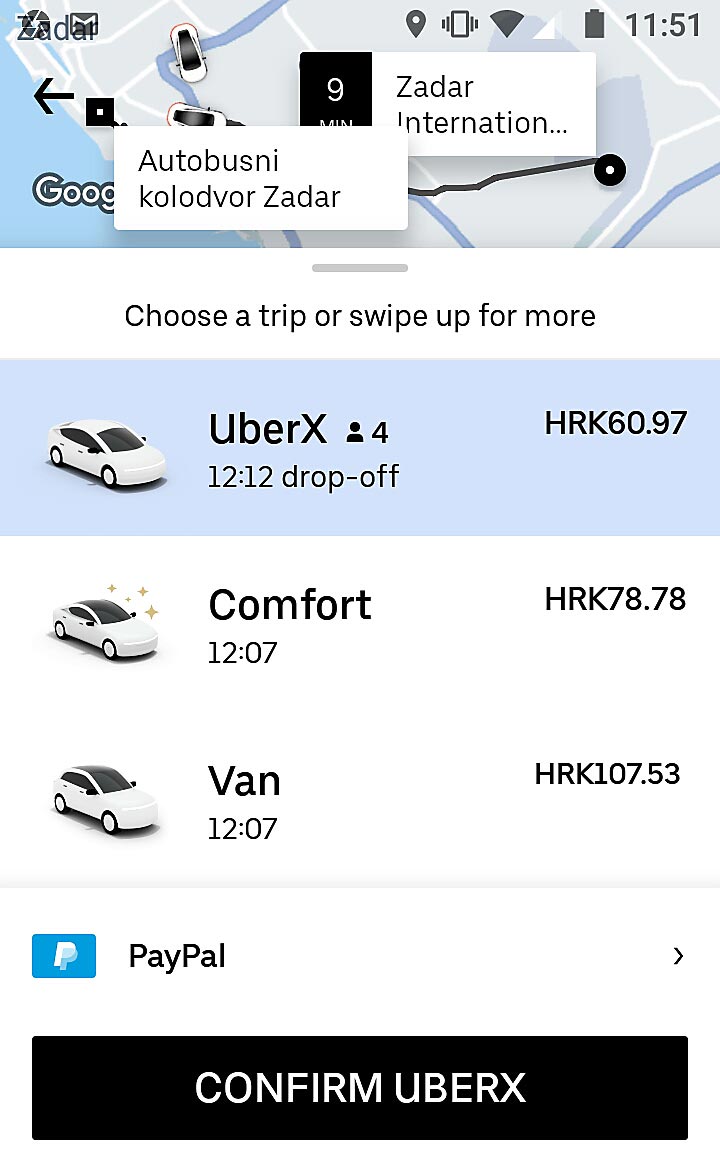Tap the location icon in status bar
This screenshot has width=720, height=1151.
point(416,23)
